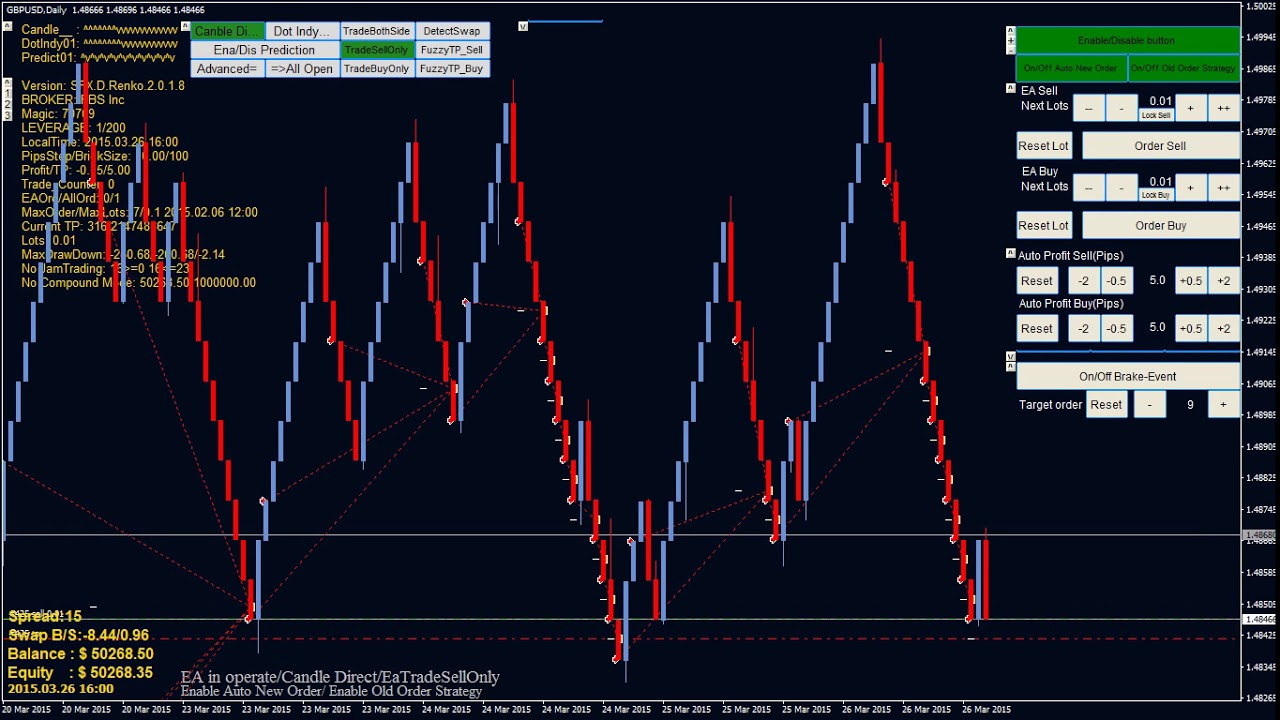Increase EA Sell lots with double plus
Screen dimensions: 1280x720
click(x=1223, y=108)
